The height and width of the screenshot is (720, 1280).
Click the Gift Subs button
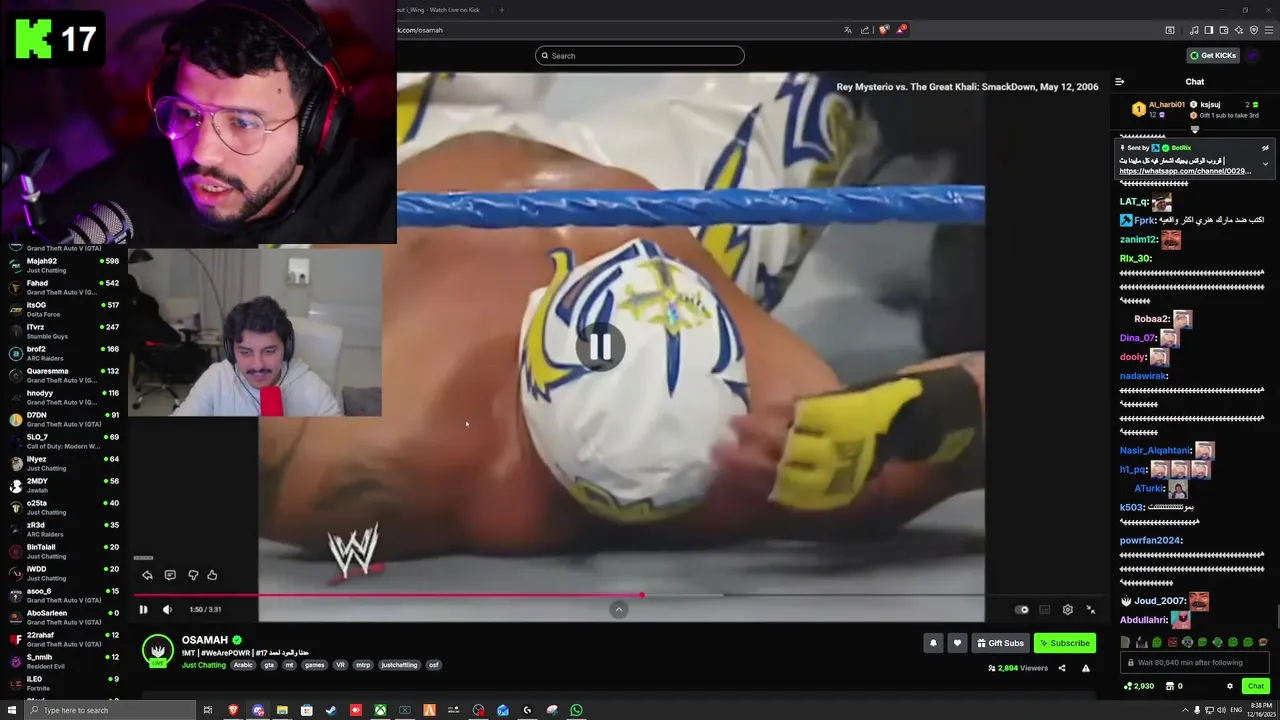coord(1000,643)
